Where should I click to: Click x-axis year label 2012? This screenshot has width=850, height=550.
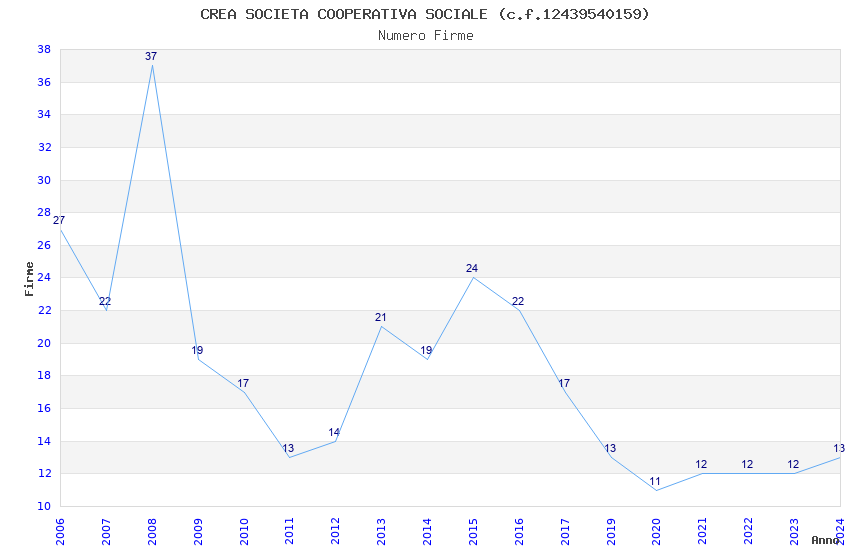(335, 531)
